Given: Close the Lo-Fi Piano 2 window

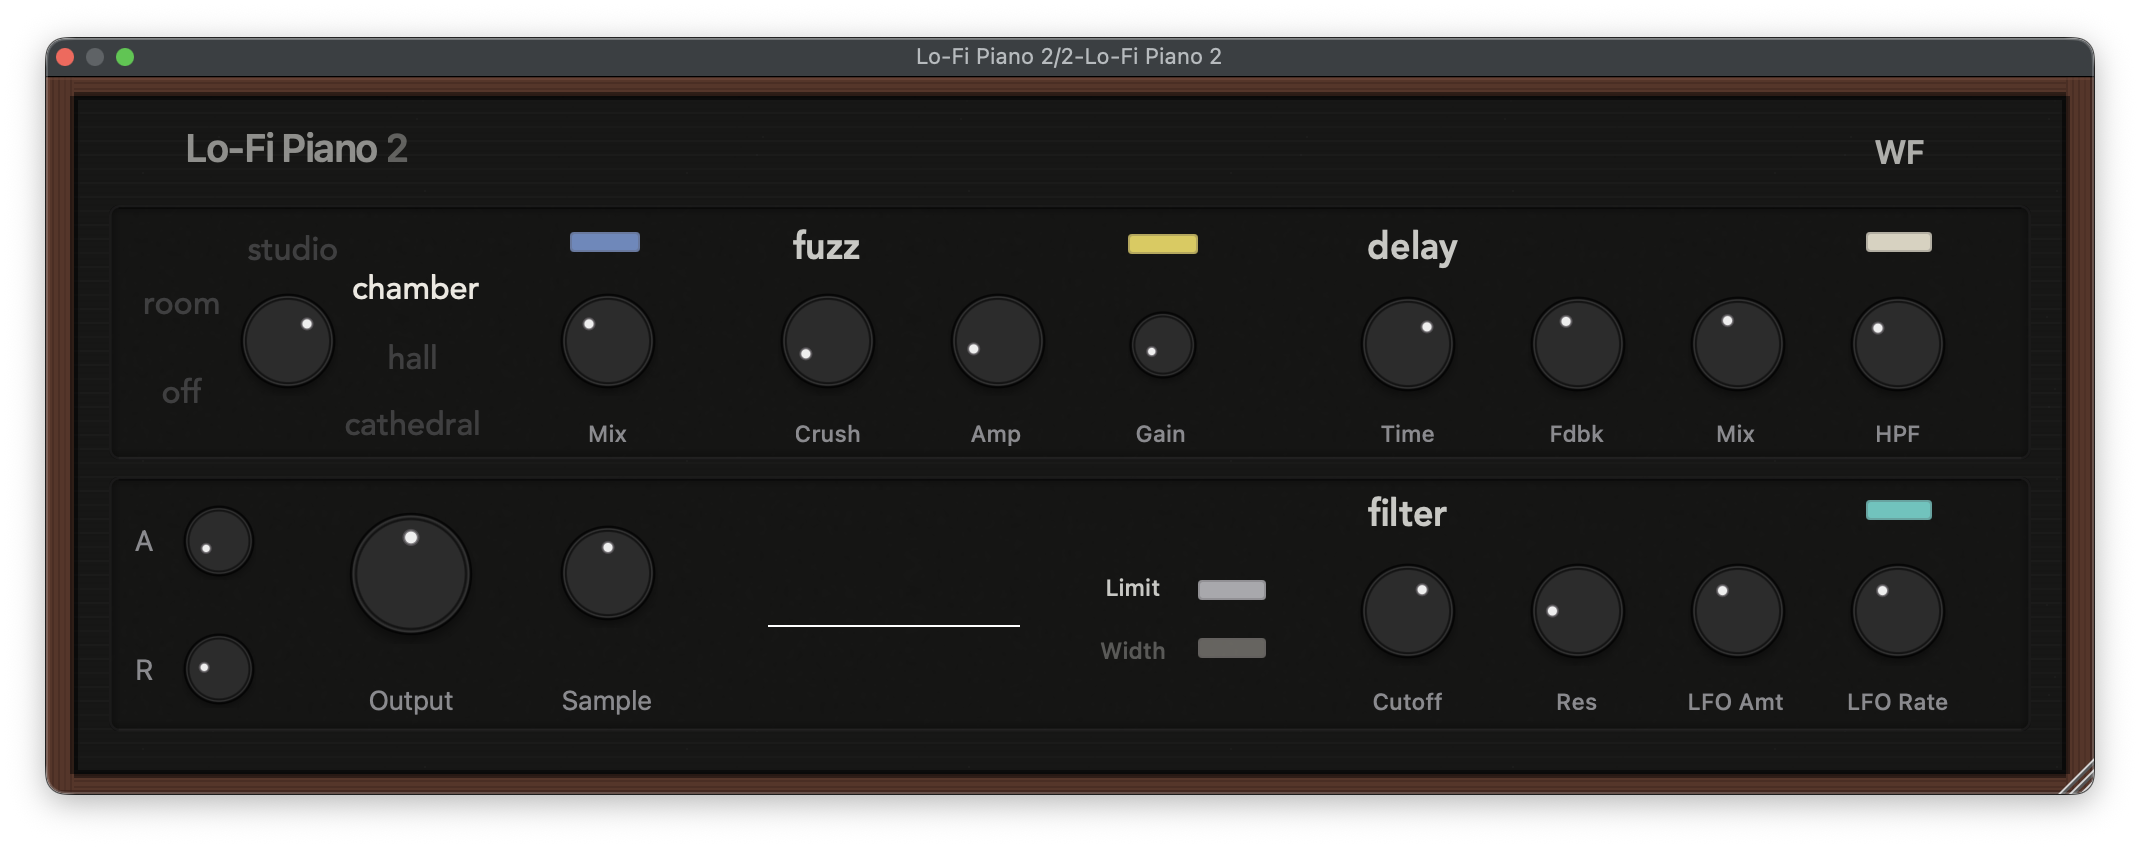Looking at the screenshot, I should tap(65, 57).
